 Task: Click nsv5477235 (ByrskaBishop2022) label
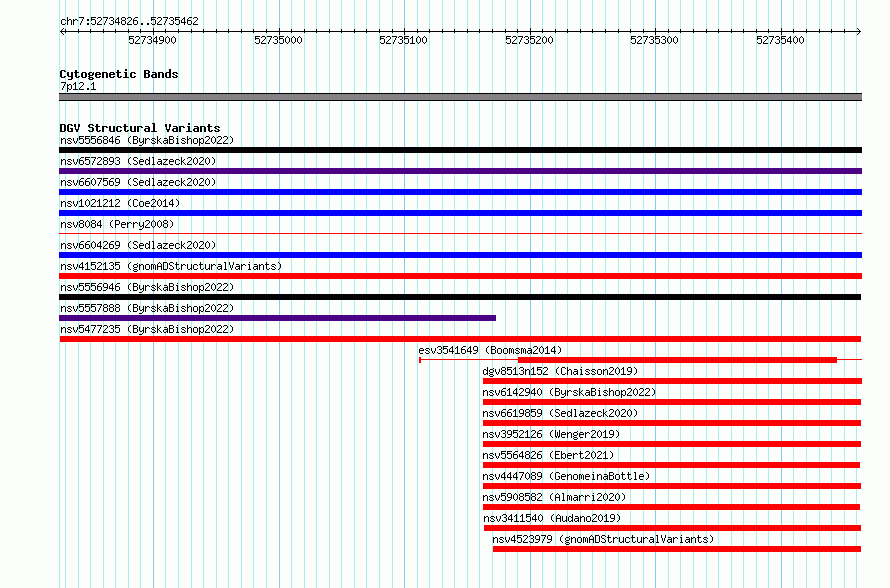[147, 329]
